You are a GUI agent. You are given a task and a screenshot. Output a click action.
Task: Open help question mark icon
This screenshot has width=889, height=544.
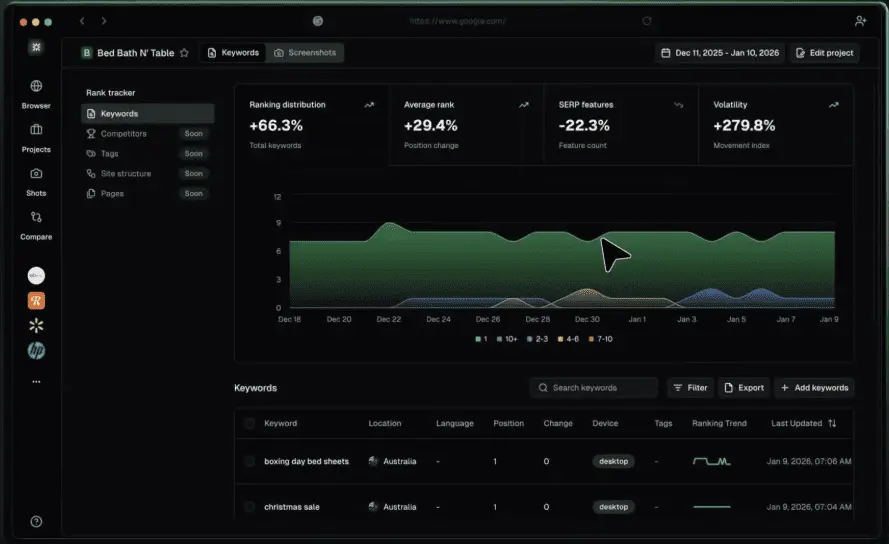pyautogui.click(x=36, y=521)
